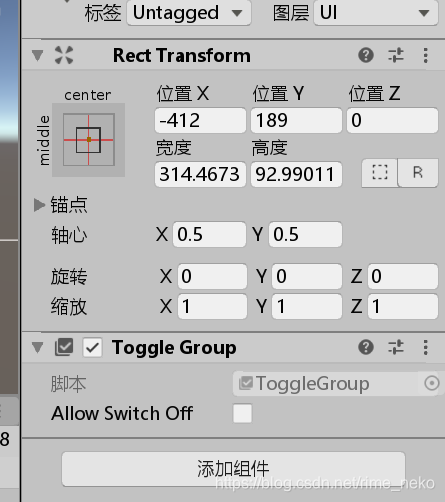Click the 图层 layer label
This screenshot has height=502, width=445.
point(291,13)
